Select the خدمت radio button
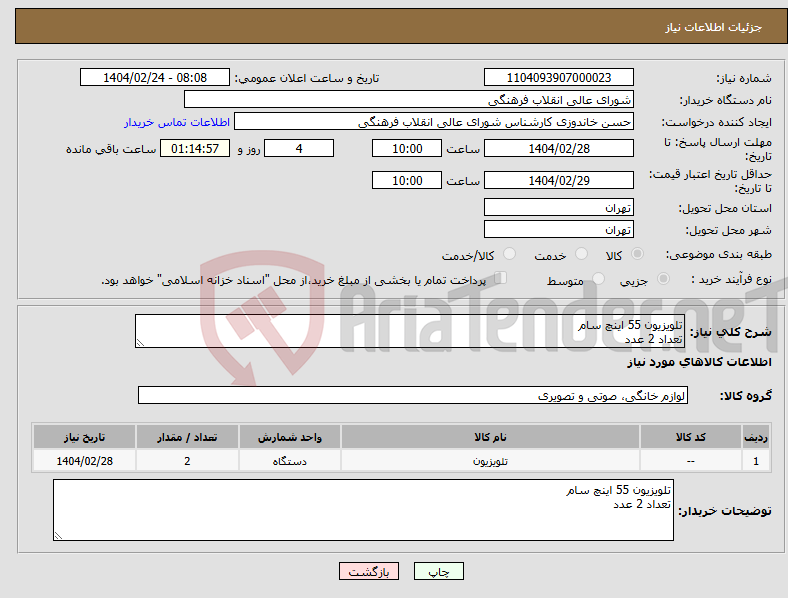The height and width of the screenshot is (598, 788). point(581,254)
